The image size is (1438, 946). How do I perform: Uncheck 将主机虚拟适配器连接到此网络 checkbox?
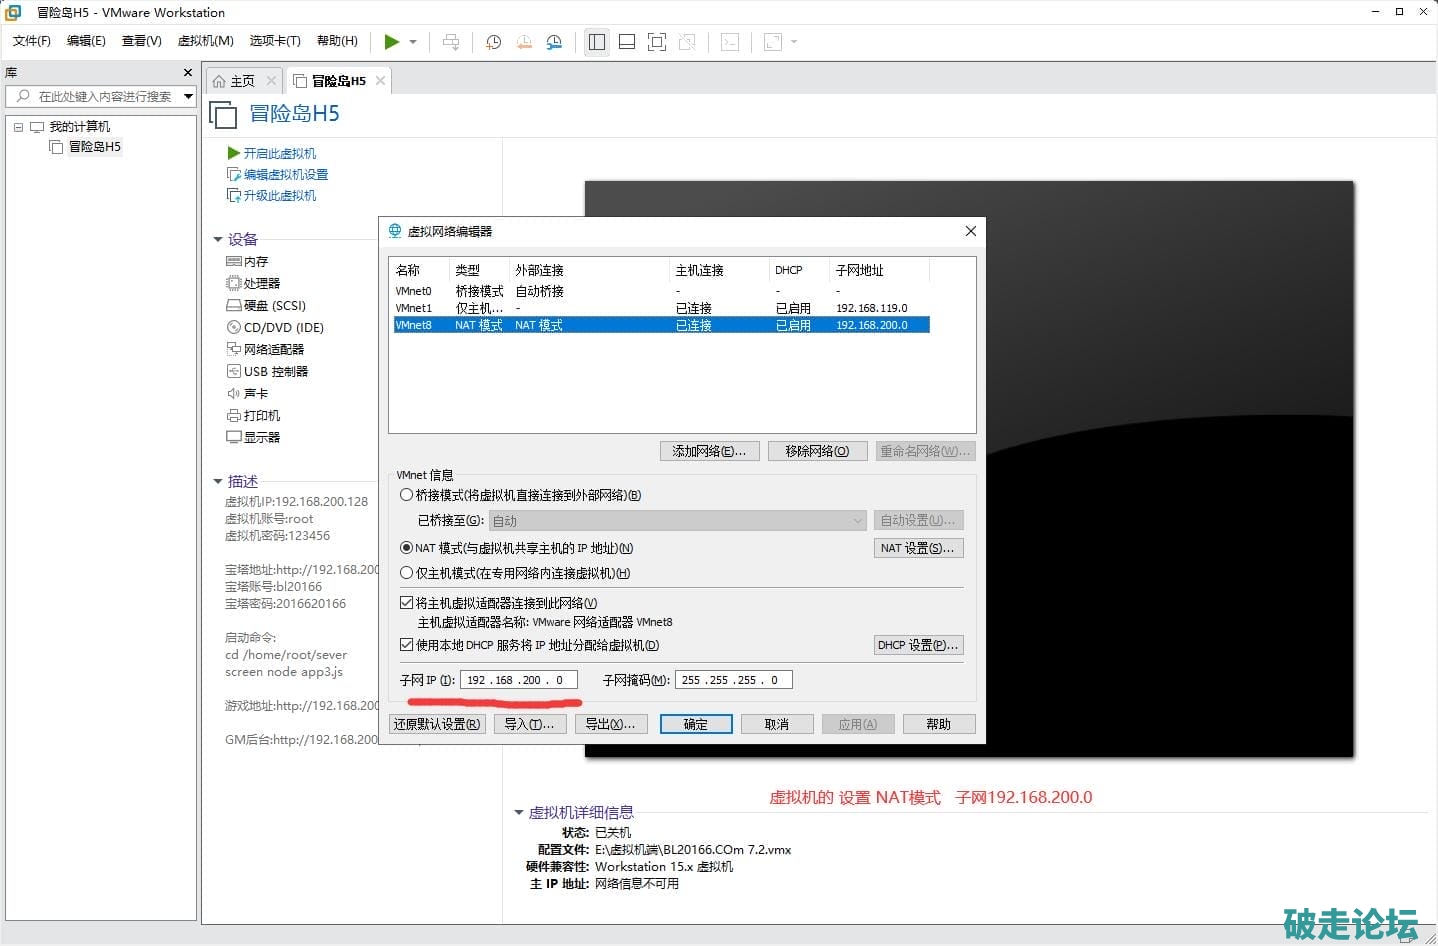point(406,603)
